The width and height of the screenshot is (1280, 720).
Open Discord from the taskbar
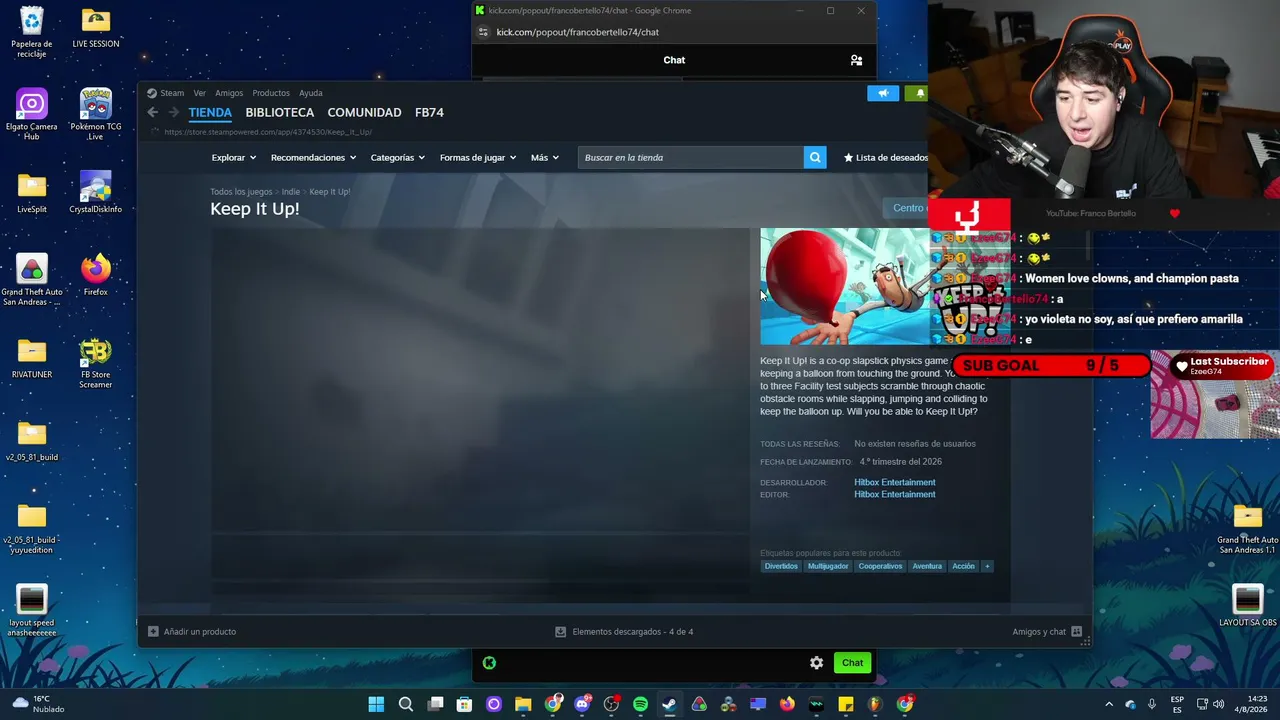(582, 704)
